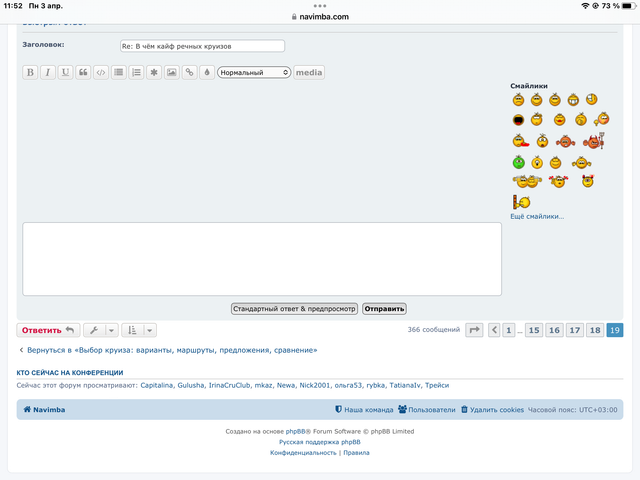
Task: Open Русская поддержка phpBB link
Action: [320, 442]
